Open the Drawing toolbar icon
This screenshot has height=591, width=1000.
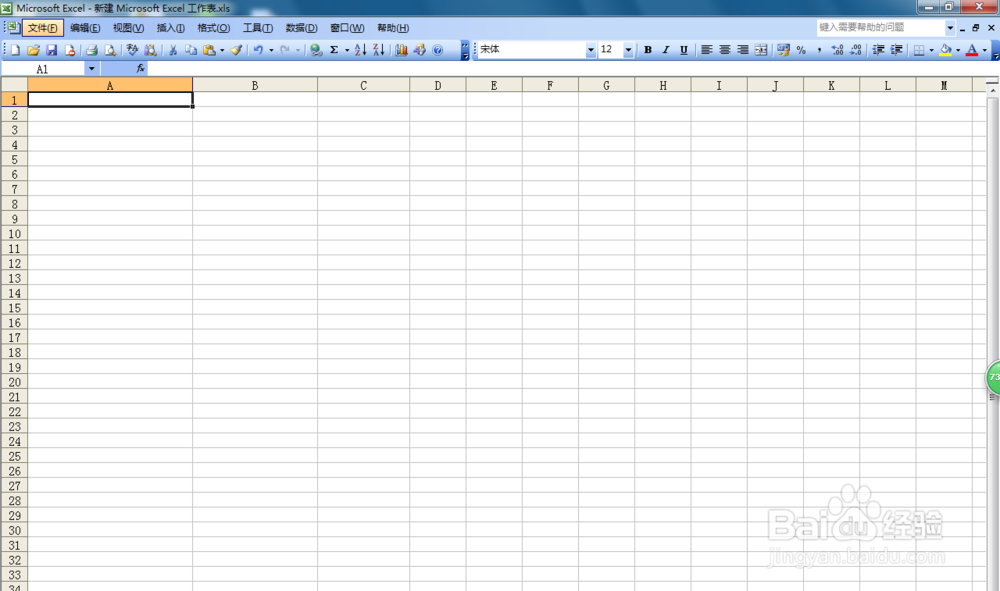click(420, 50)
